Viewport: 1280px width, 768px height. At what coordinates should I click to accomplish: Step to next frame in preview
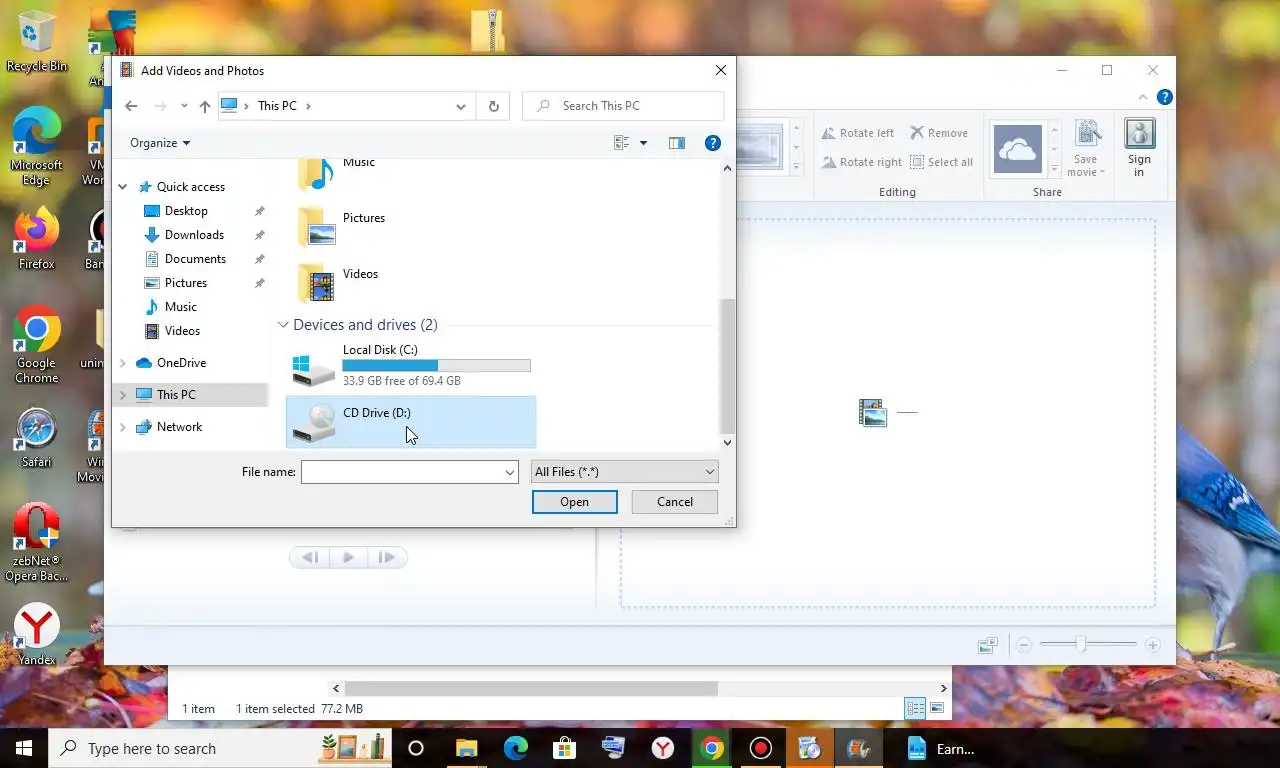click(387, 557)
